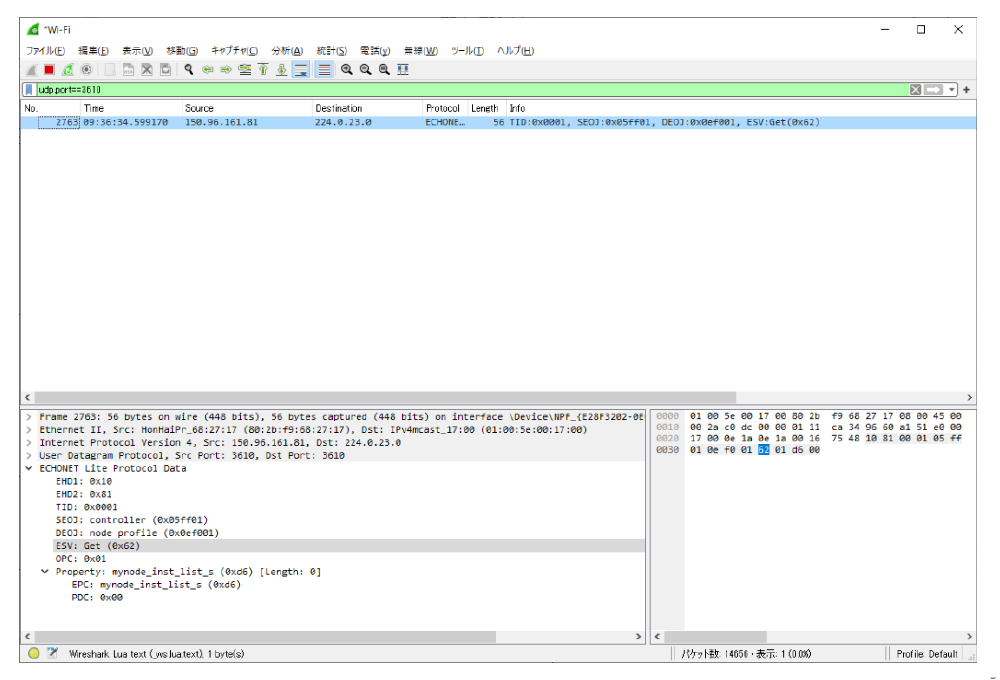This screenshot has height=680, width=1000.
Task: Sort packets by Destination column header
Action: [367, 108]
